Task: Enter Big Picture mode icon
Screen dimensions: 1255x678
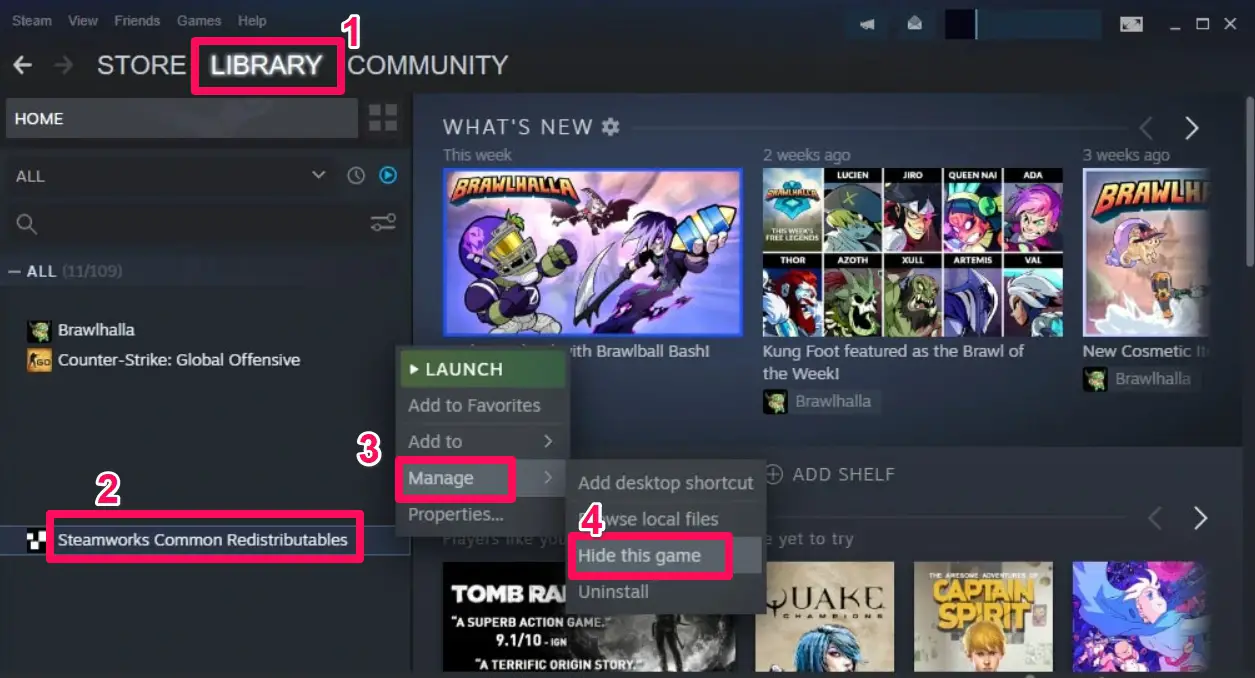Action: (1131, 24)
